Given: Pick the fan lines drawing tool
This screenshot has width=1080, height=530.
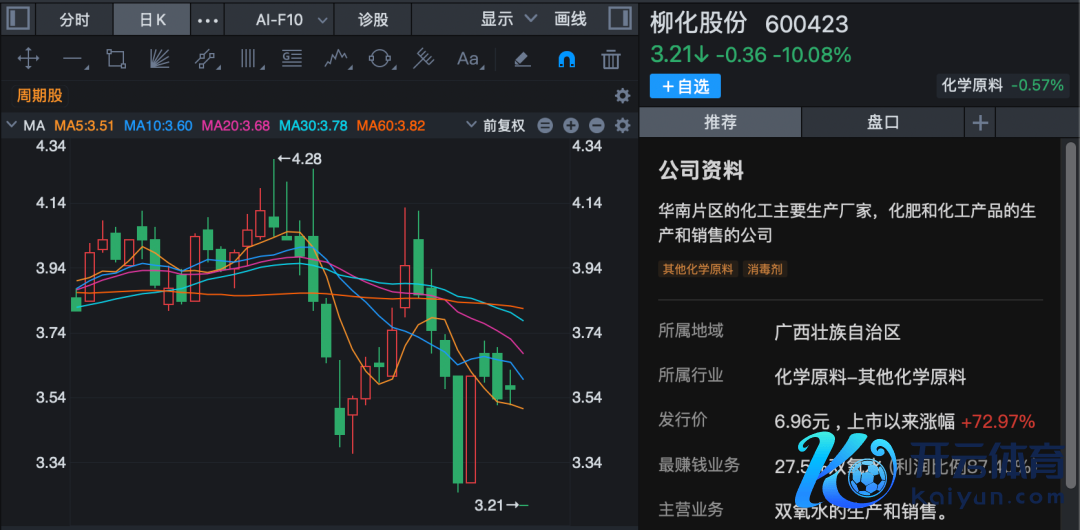Looking at the screenshot, I should [x=160, y=59].
